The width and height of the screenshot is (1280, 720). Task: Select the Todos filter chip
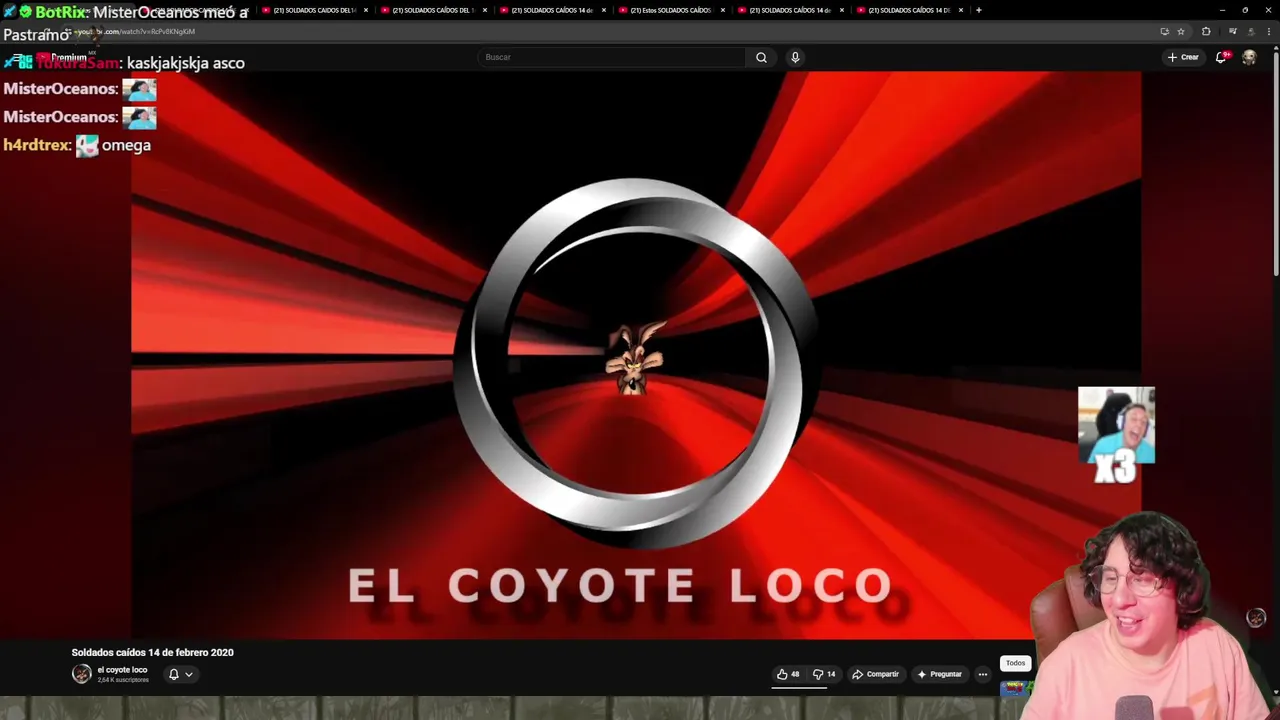click(1015, 663)
